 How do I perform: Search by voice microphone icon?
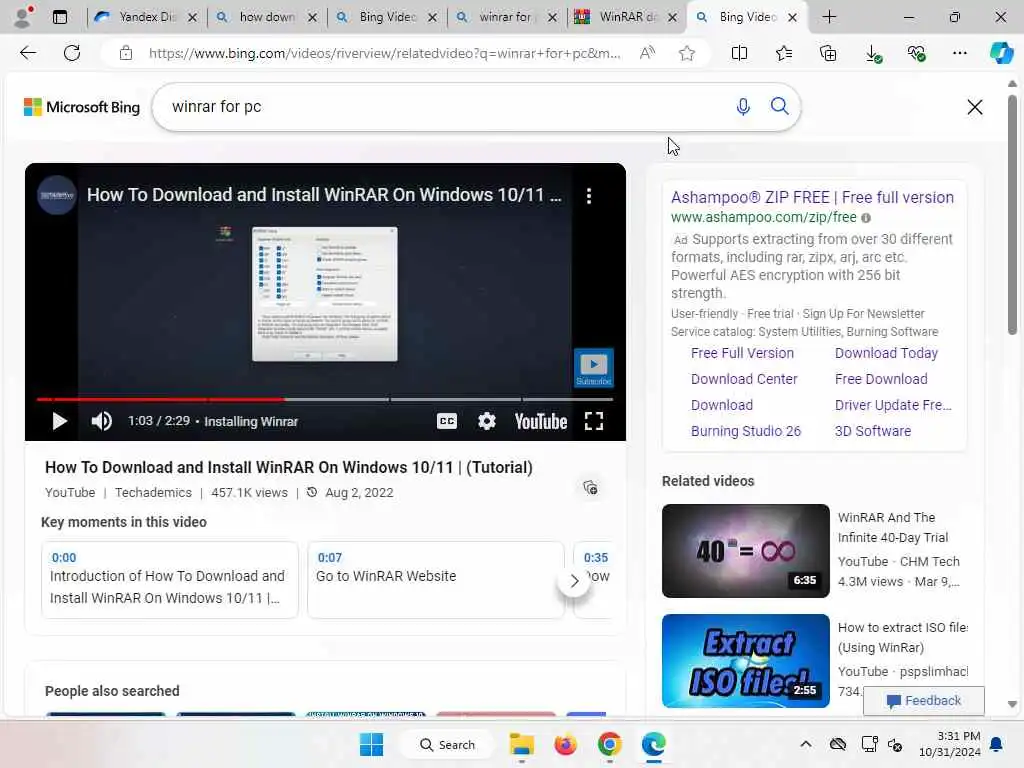(743, 106)
